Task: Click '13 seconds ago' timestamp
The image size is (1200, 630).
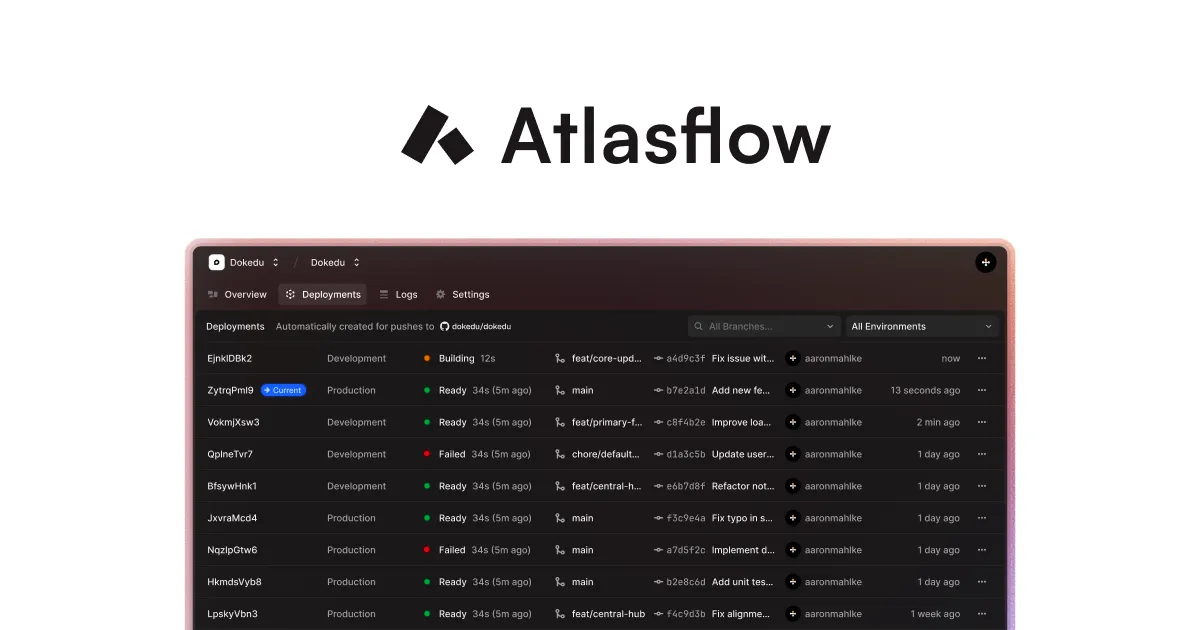Action: pos(925,390)
